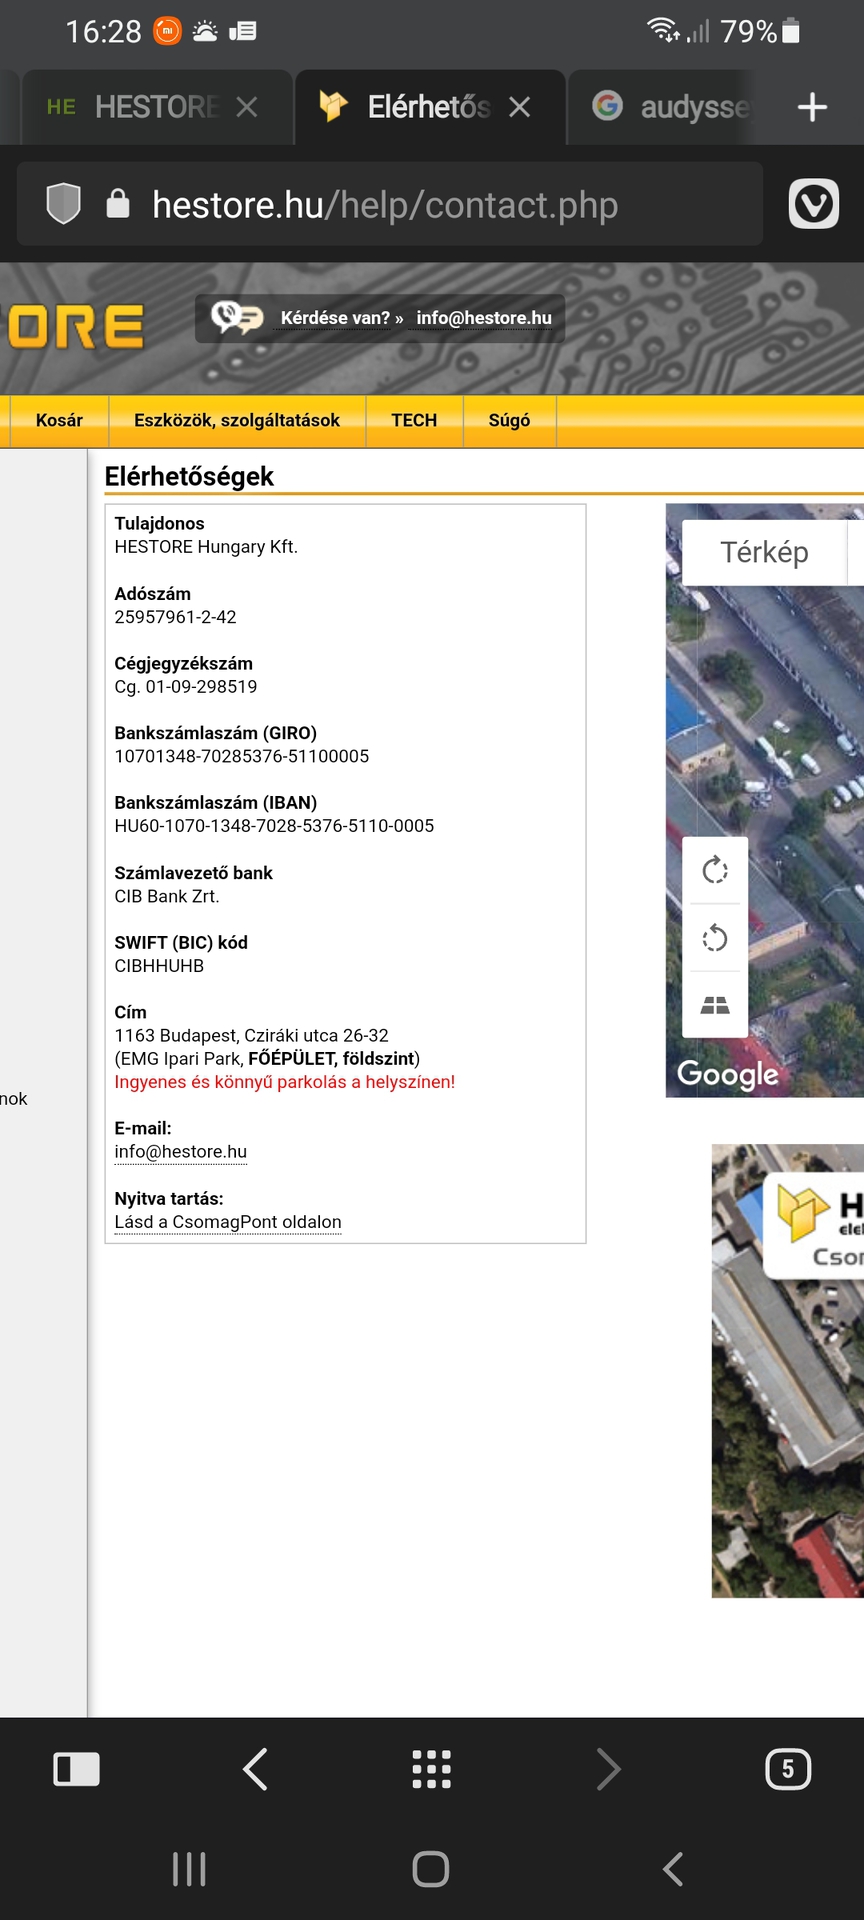The height and width of the screenshot is (1920, 864).
Task: Tap the lower satellite map image
Action: pos(788,1371)
